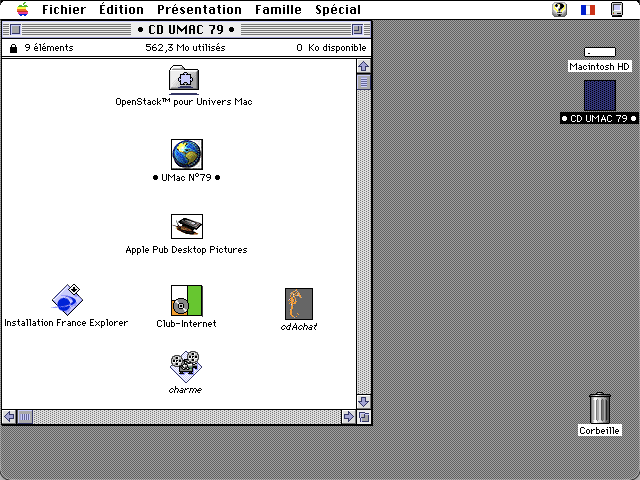Click the '• UMac N°79 •' label
The width and height of the screenshot is (640, 480).
pos(187,178)
